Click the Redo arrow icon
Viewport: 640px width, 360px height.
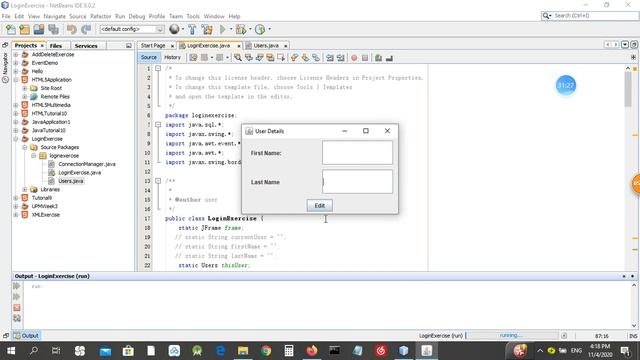click(86, 29)
